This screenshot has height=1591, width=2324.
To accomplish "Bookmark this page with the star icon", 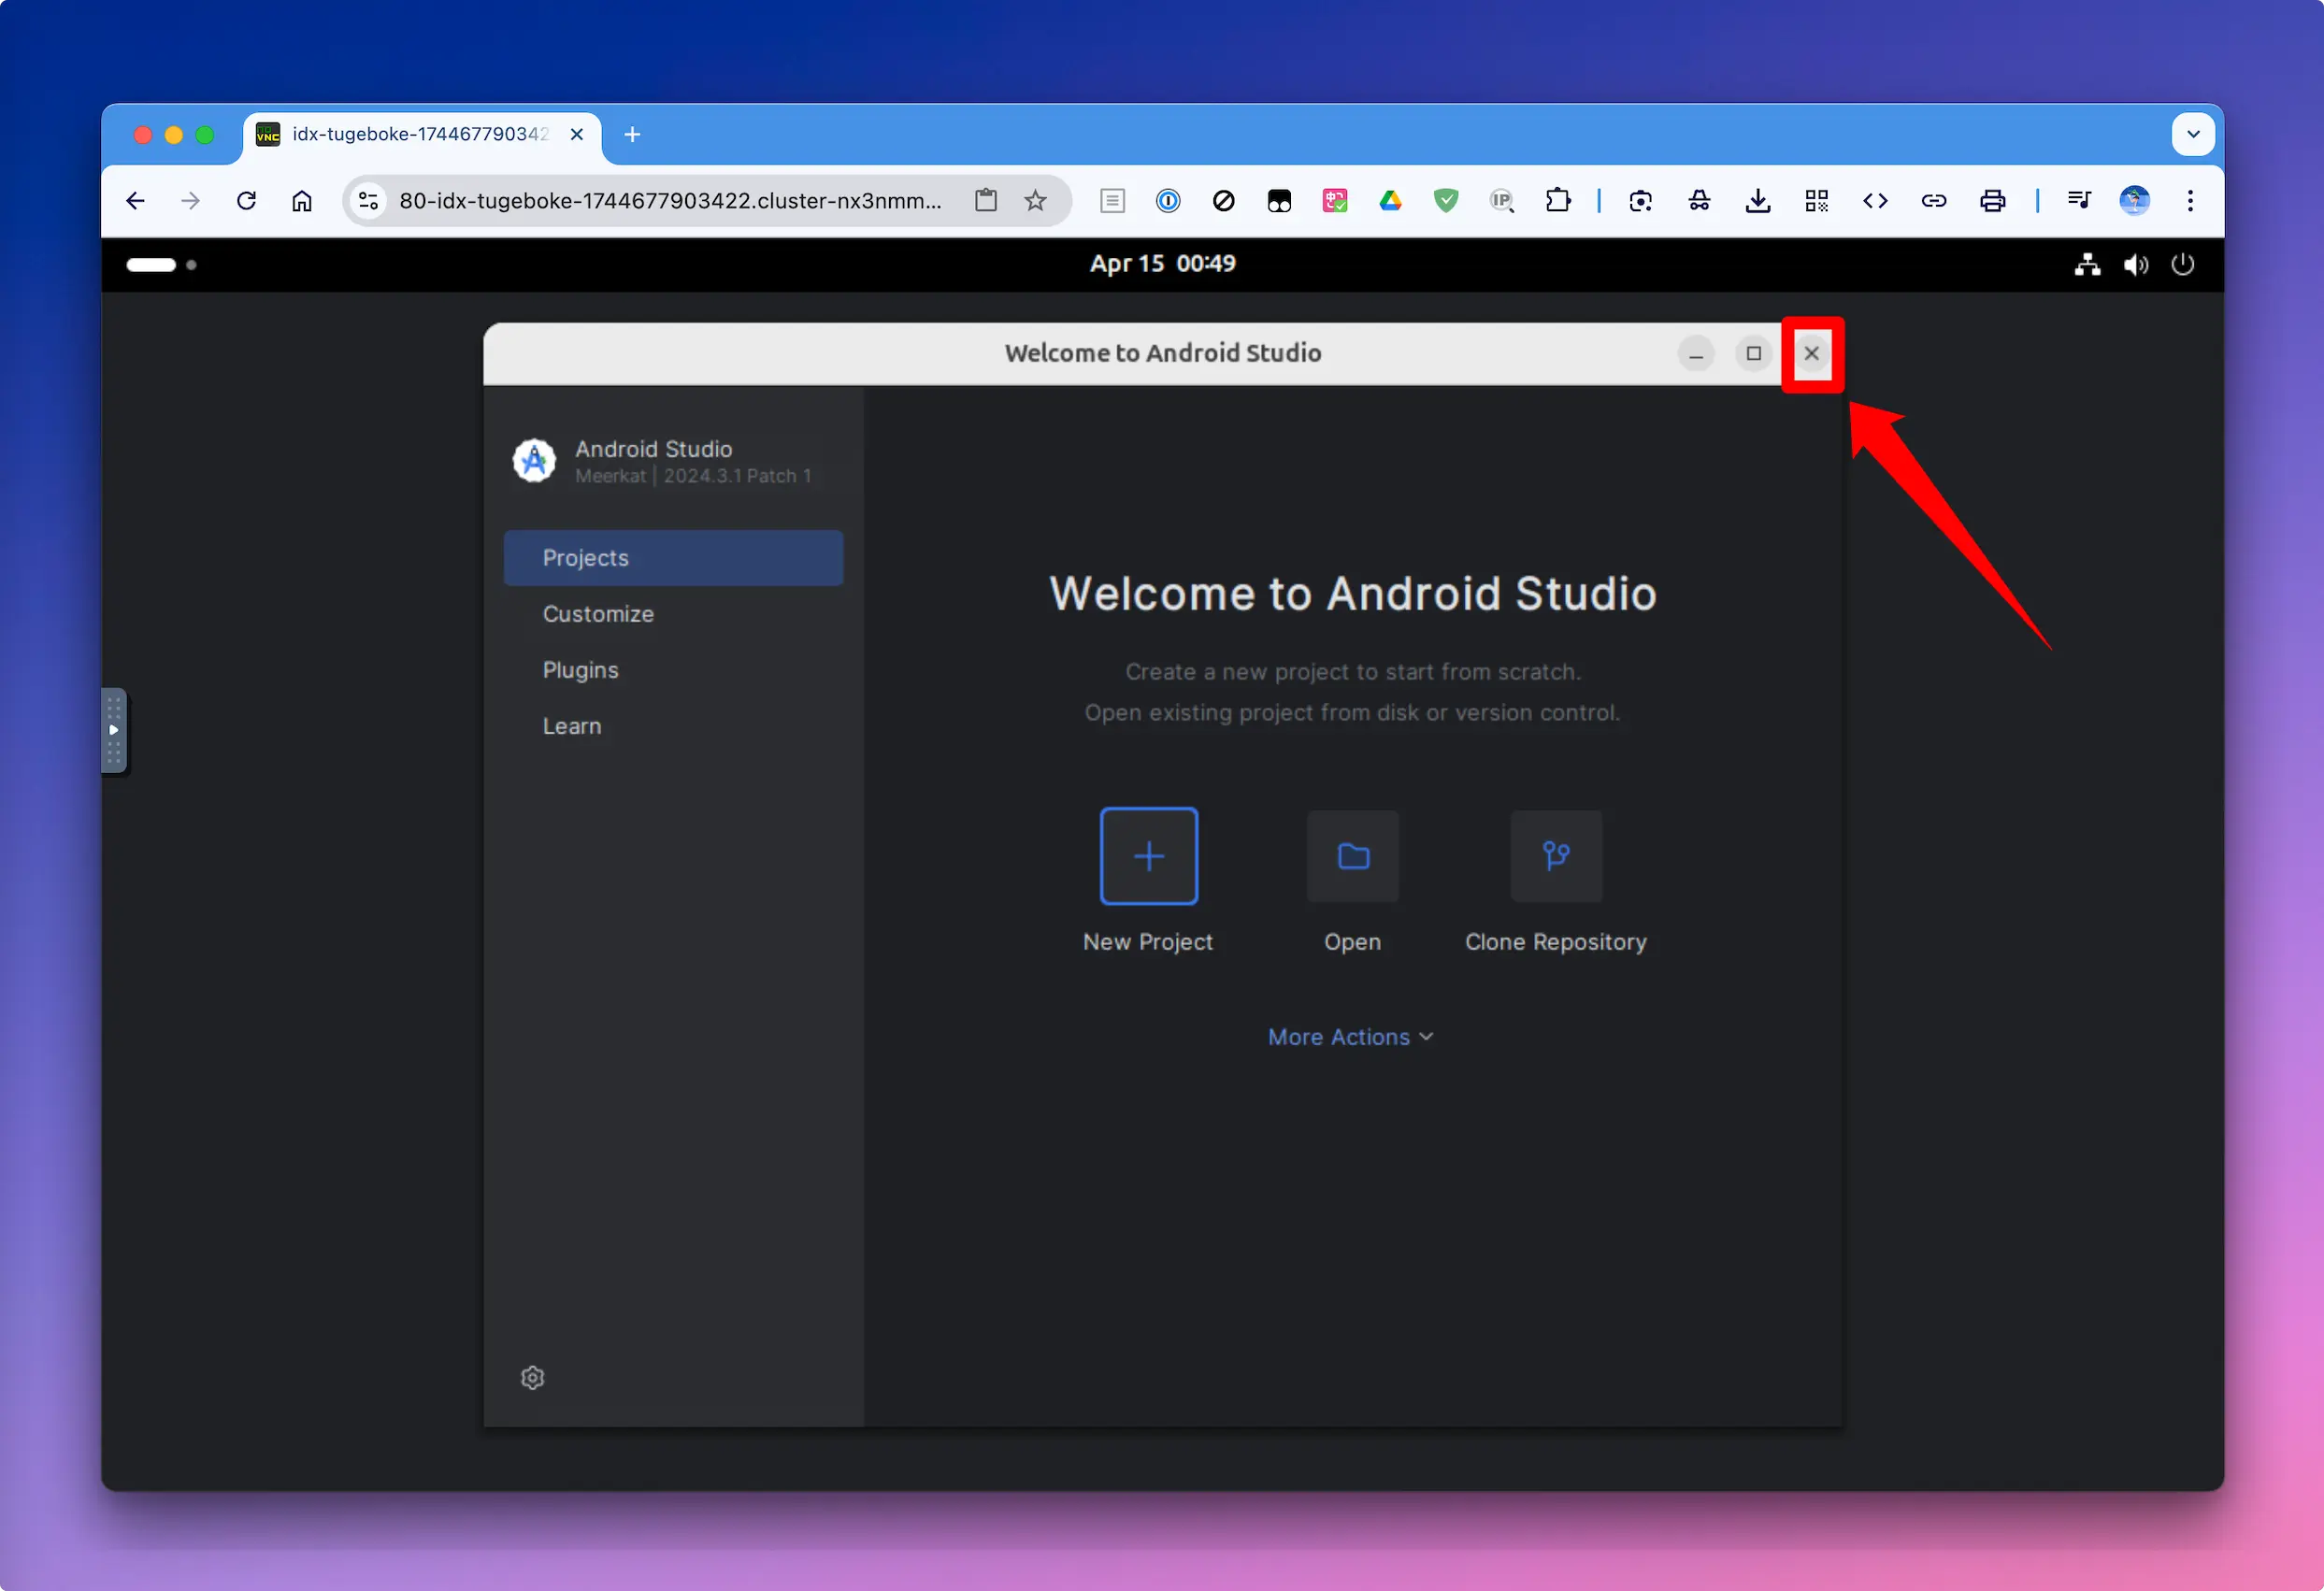I will (1036, 201).
